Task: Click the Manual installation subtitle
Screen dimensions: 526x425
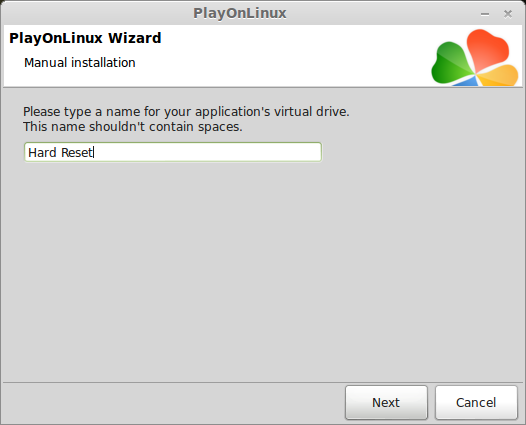Action: click(x=80, y=63)
